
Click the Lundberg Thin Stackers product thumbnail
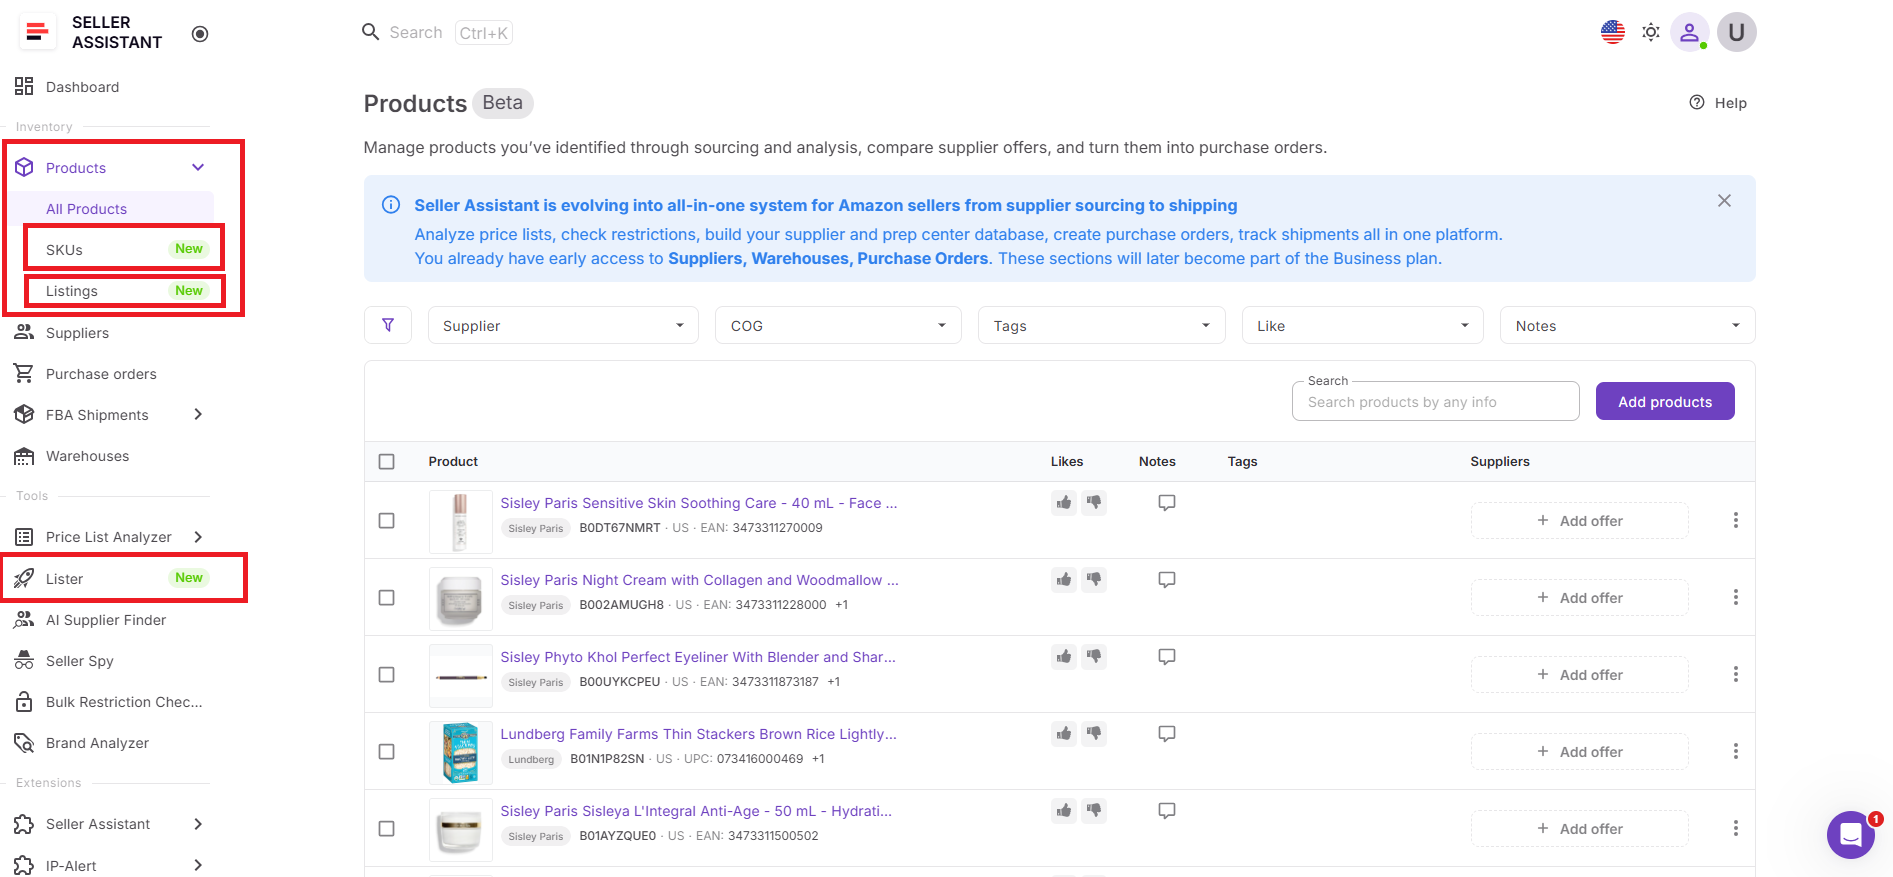460,753
